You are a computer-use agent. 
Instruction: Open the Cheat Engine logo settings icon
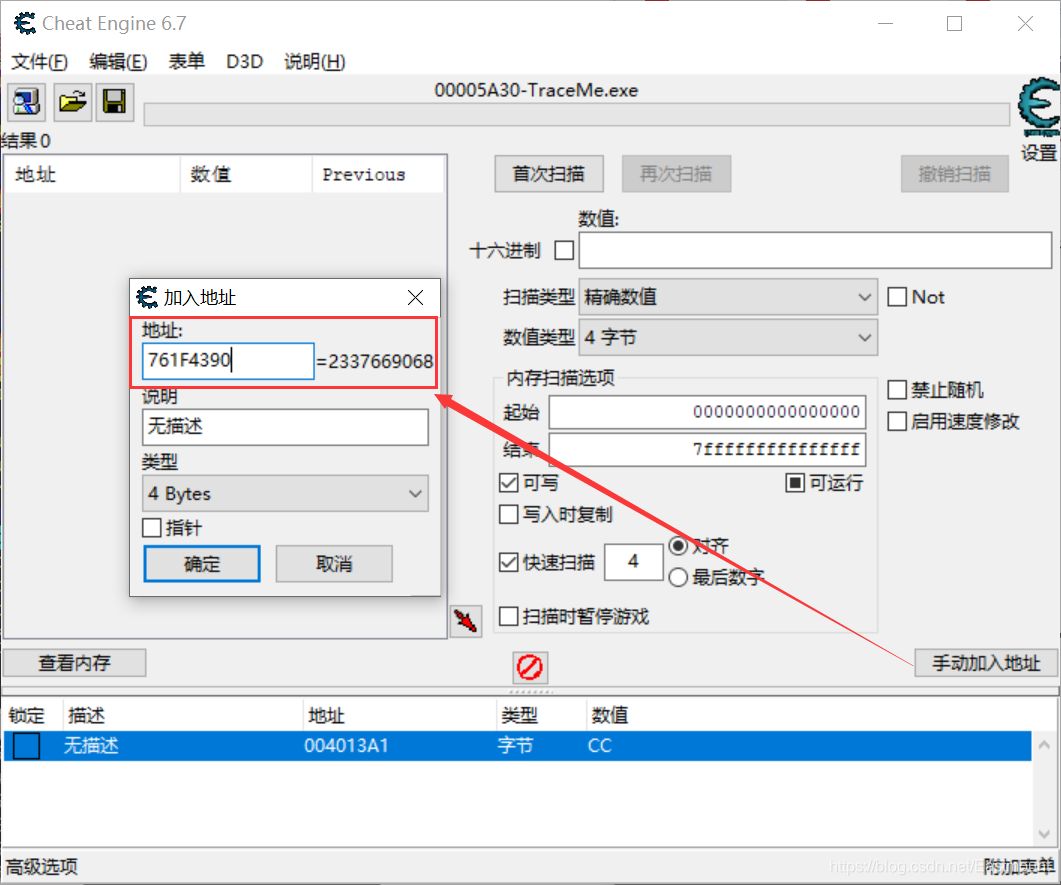coord(1039,106)
